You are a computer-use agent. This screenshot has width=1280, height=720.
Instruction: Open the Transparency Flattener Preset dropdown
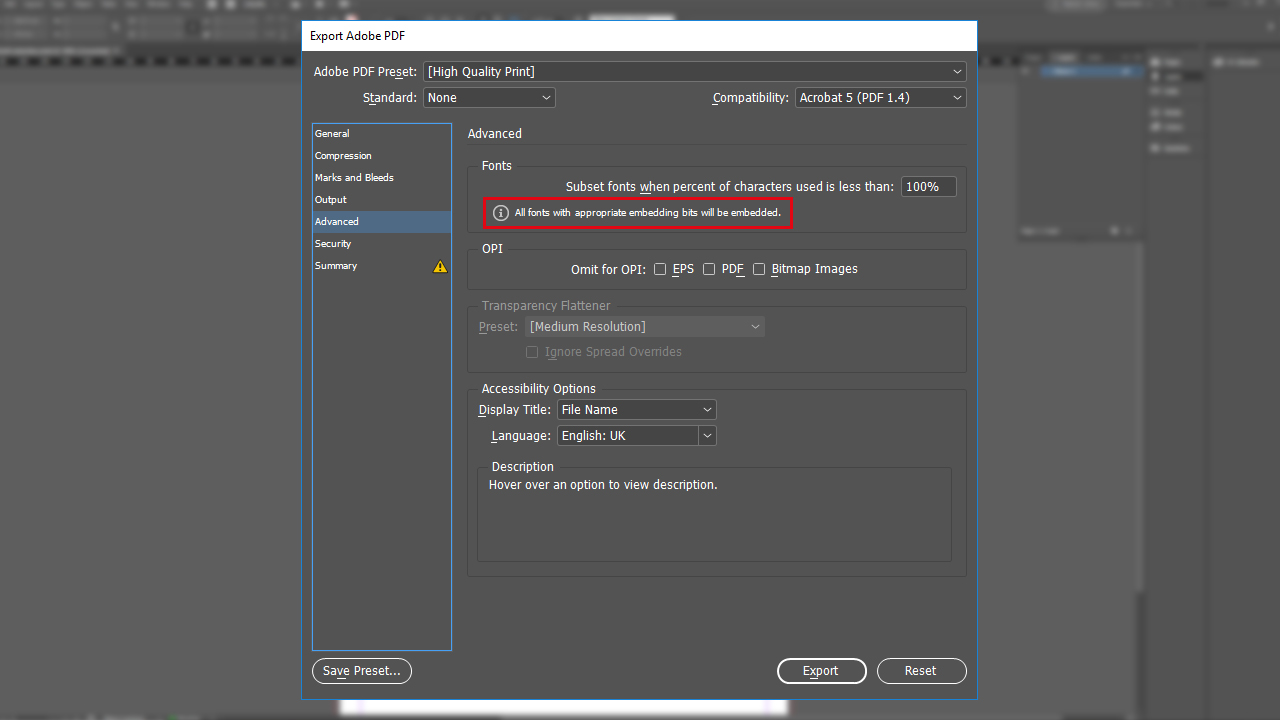[645, 326]
